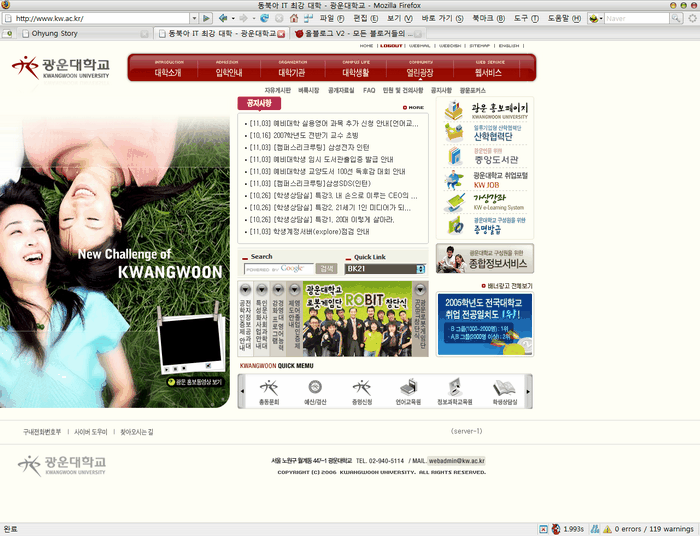
Task: Click the right arrow of Quick Menu
Action: (528, 391)
